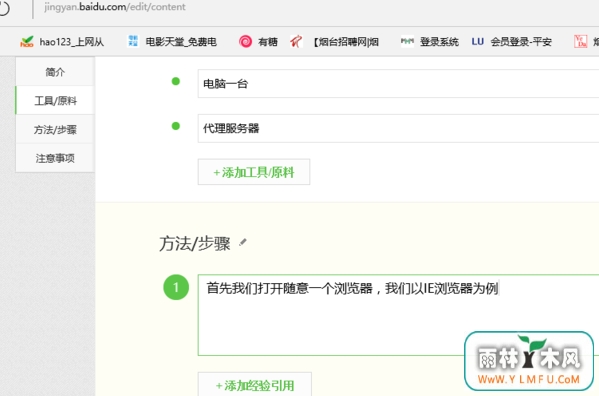This screenshot has height=396, width=599.
Task: Click the 电脑一台 tool input field
Action: [398, 84]
